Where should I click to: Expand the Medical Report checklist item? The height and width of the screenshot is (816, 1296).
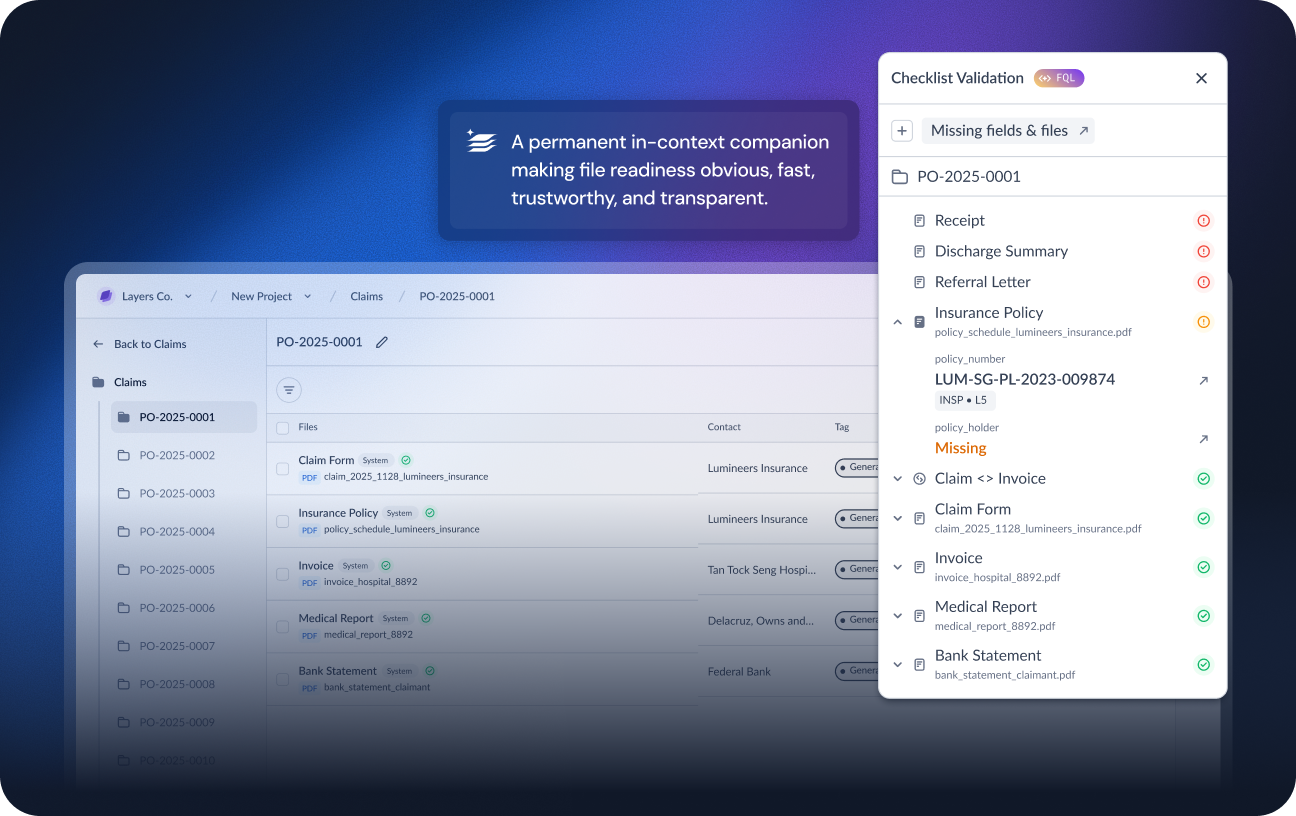point(898,616)
